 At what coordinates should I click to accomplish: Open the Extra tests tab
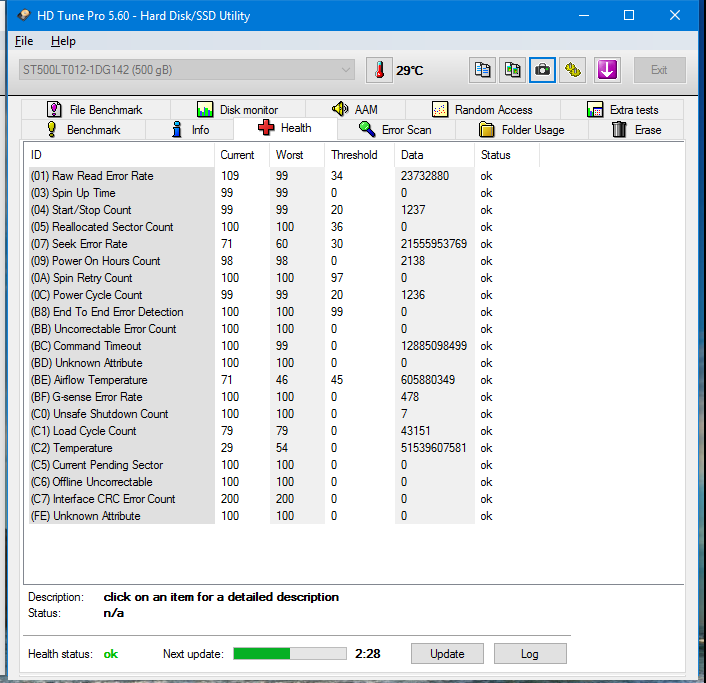point(622,110)
